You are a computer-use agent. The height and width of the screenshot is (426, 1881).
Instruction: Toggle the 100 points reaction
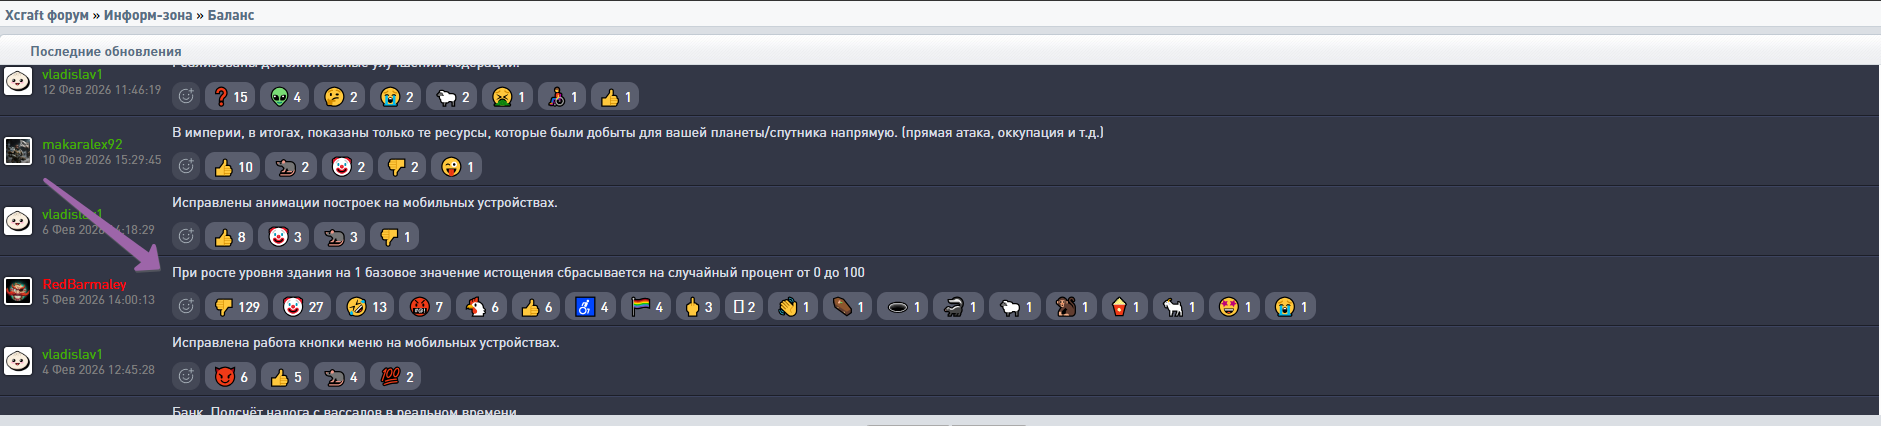tap(396, 377)
